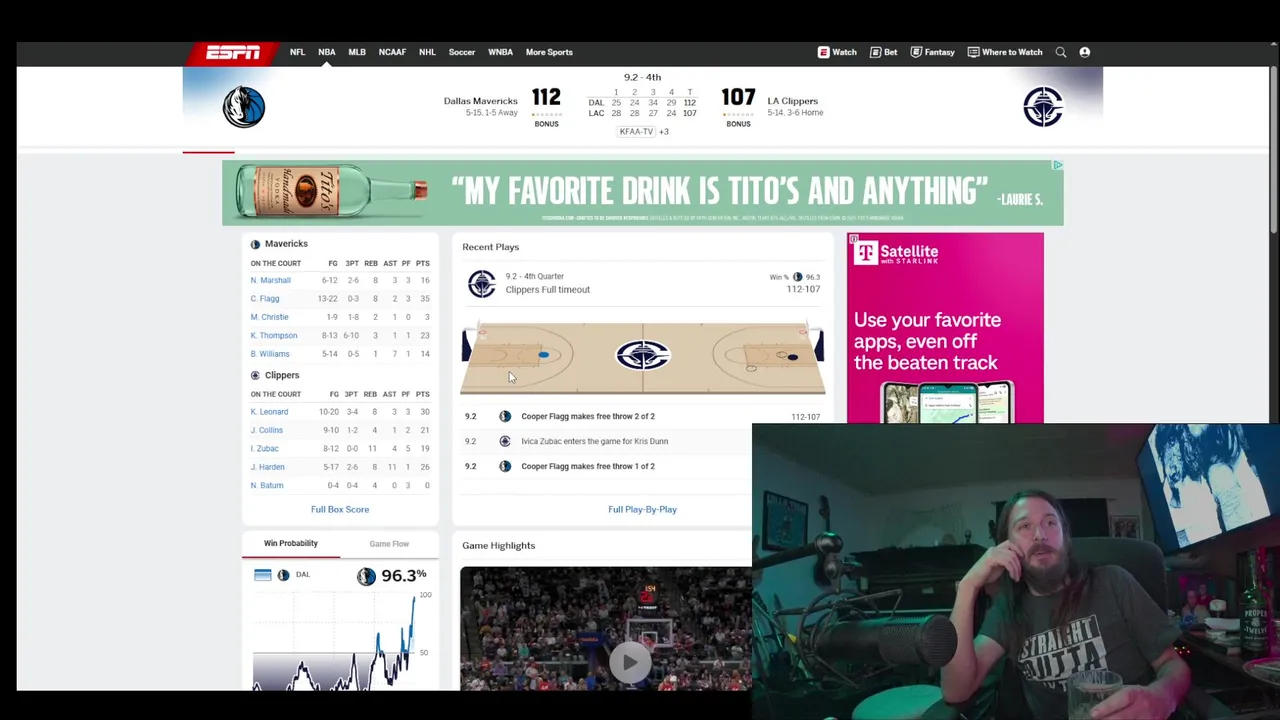Click the Watch ESPN+ icon
Screen dimensions: 1280x720
(823, 52)
